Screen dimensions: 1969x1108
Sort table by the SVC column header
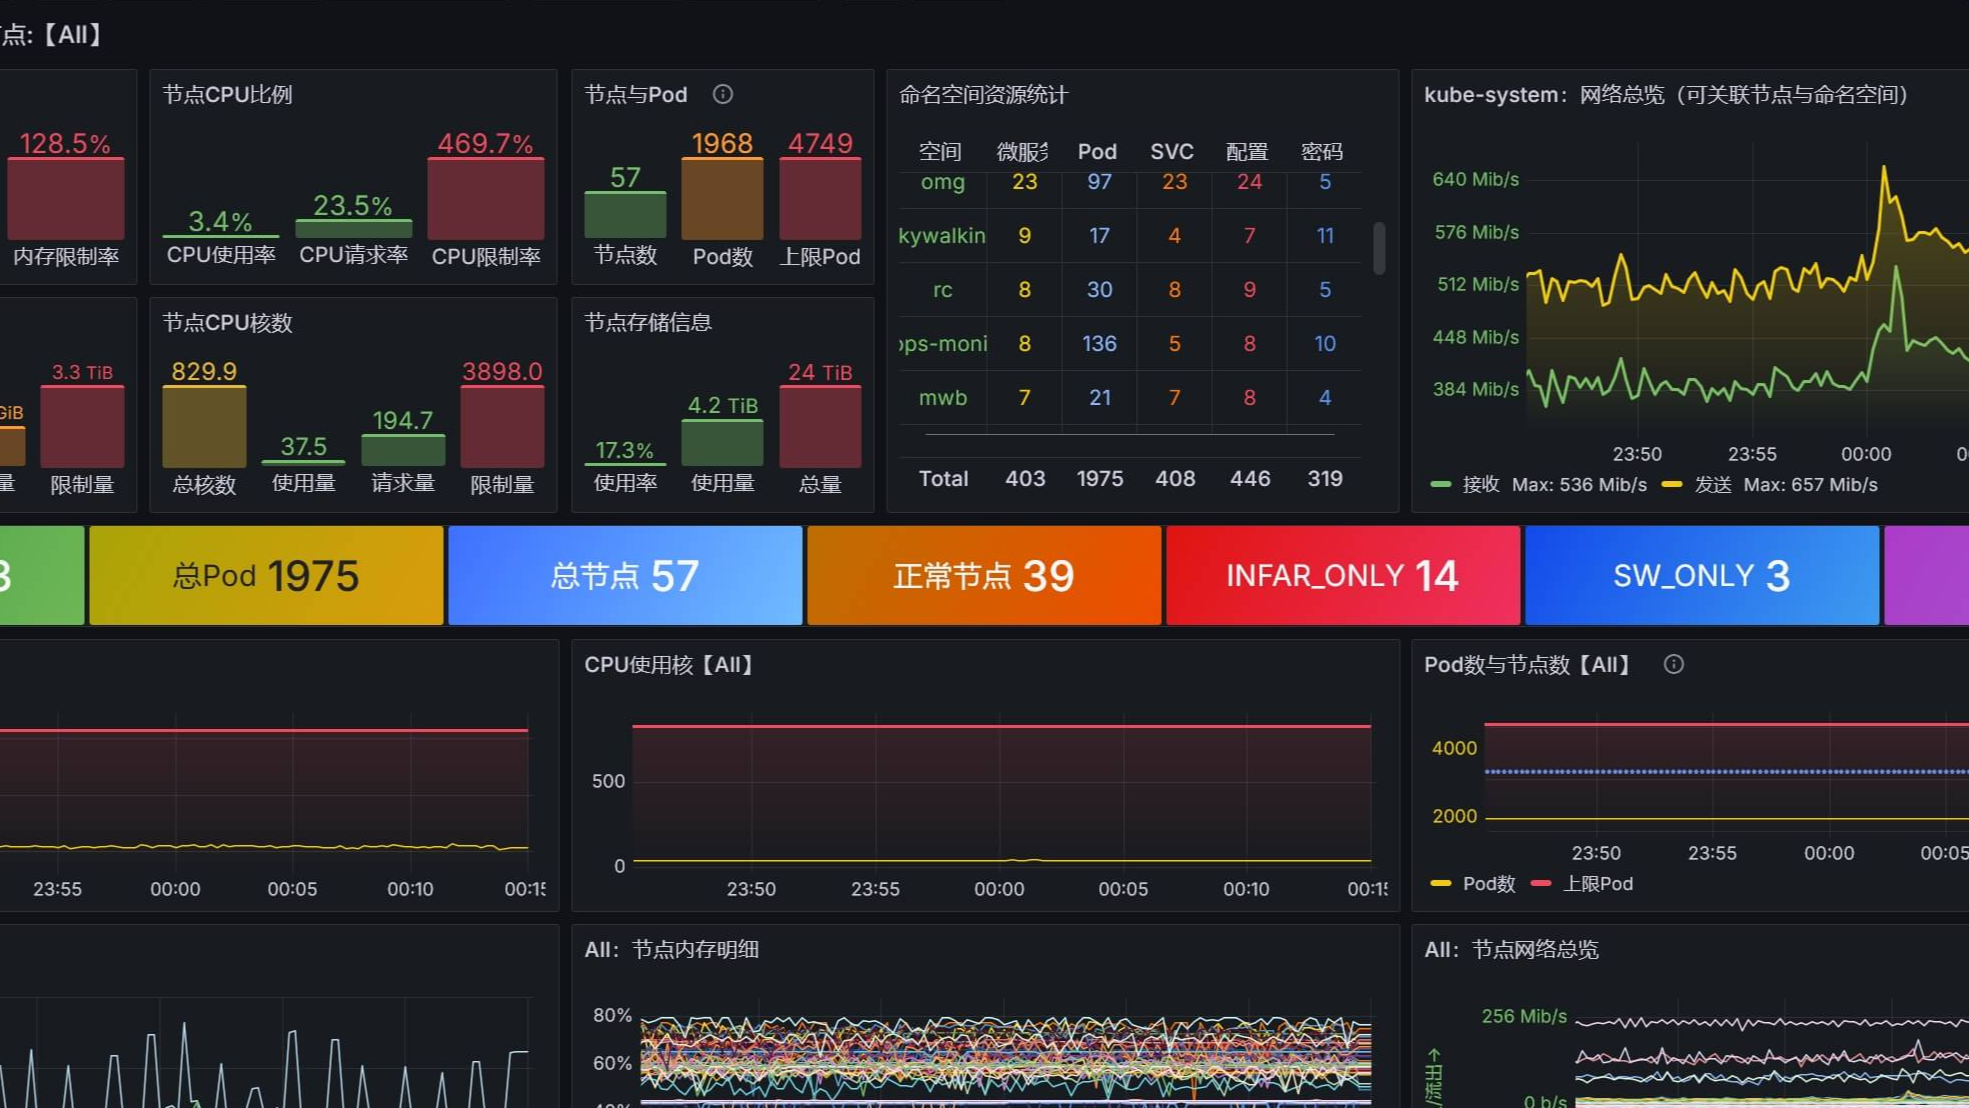coord(1172,151)
